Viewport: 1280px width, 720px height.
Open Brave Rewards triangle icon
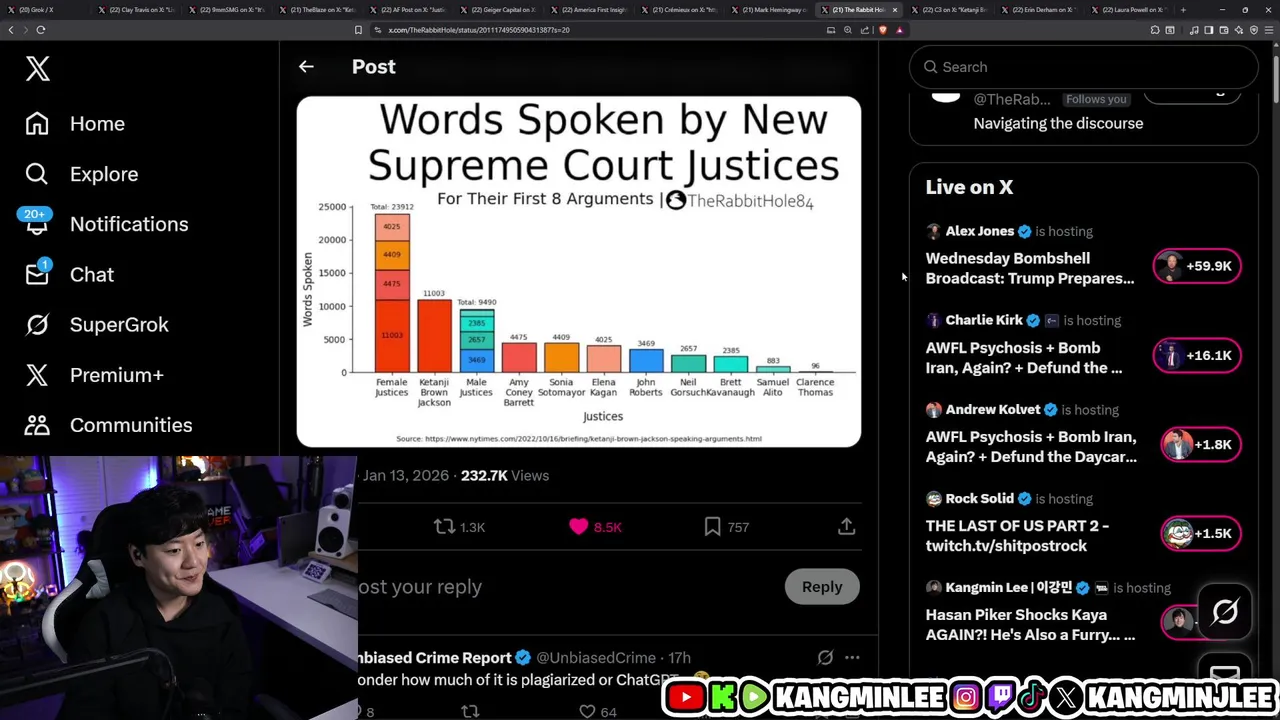click(899, 30)
